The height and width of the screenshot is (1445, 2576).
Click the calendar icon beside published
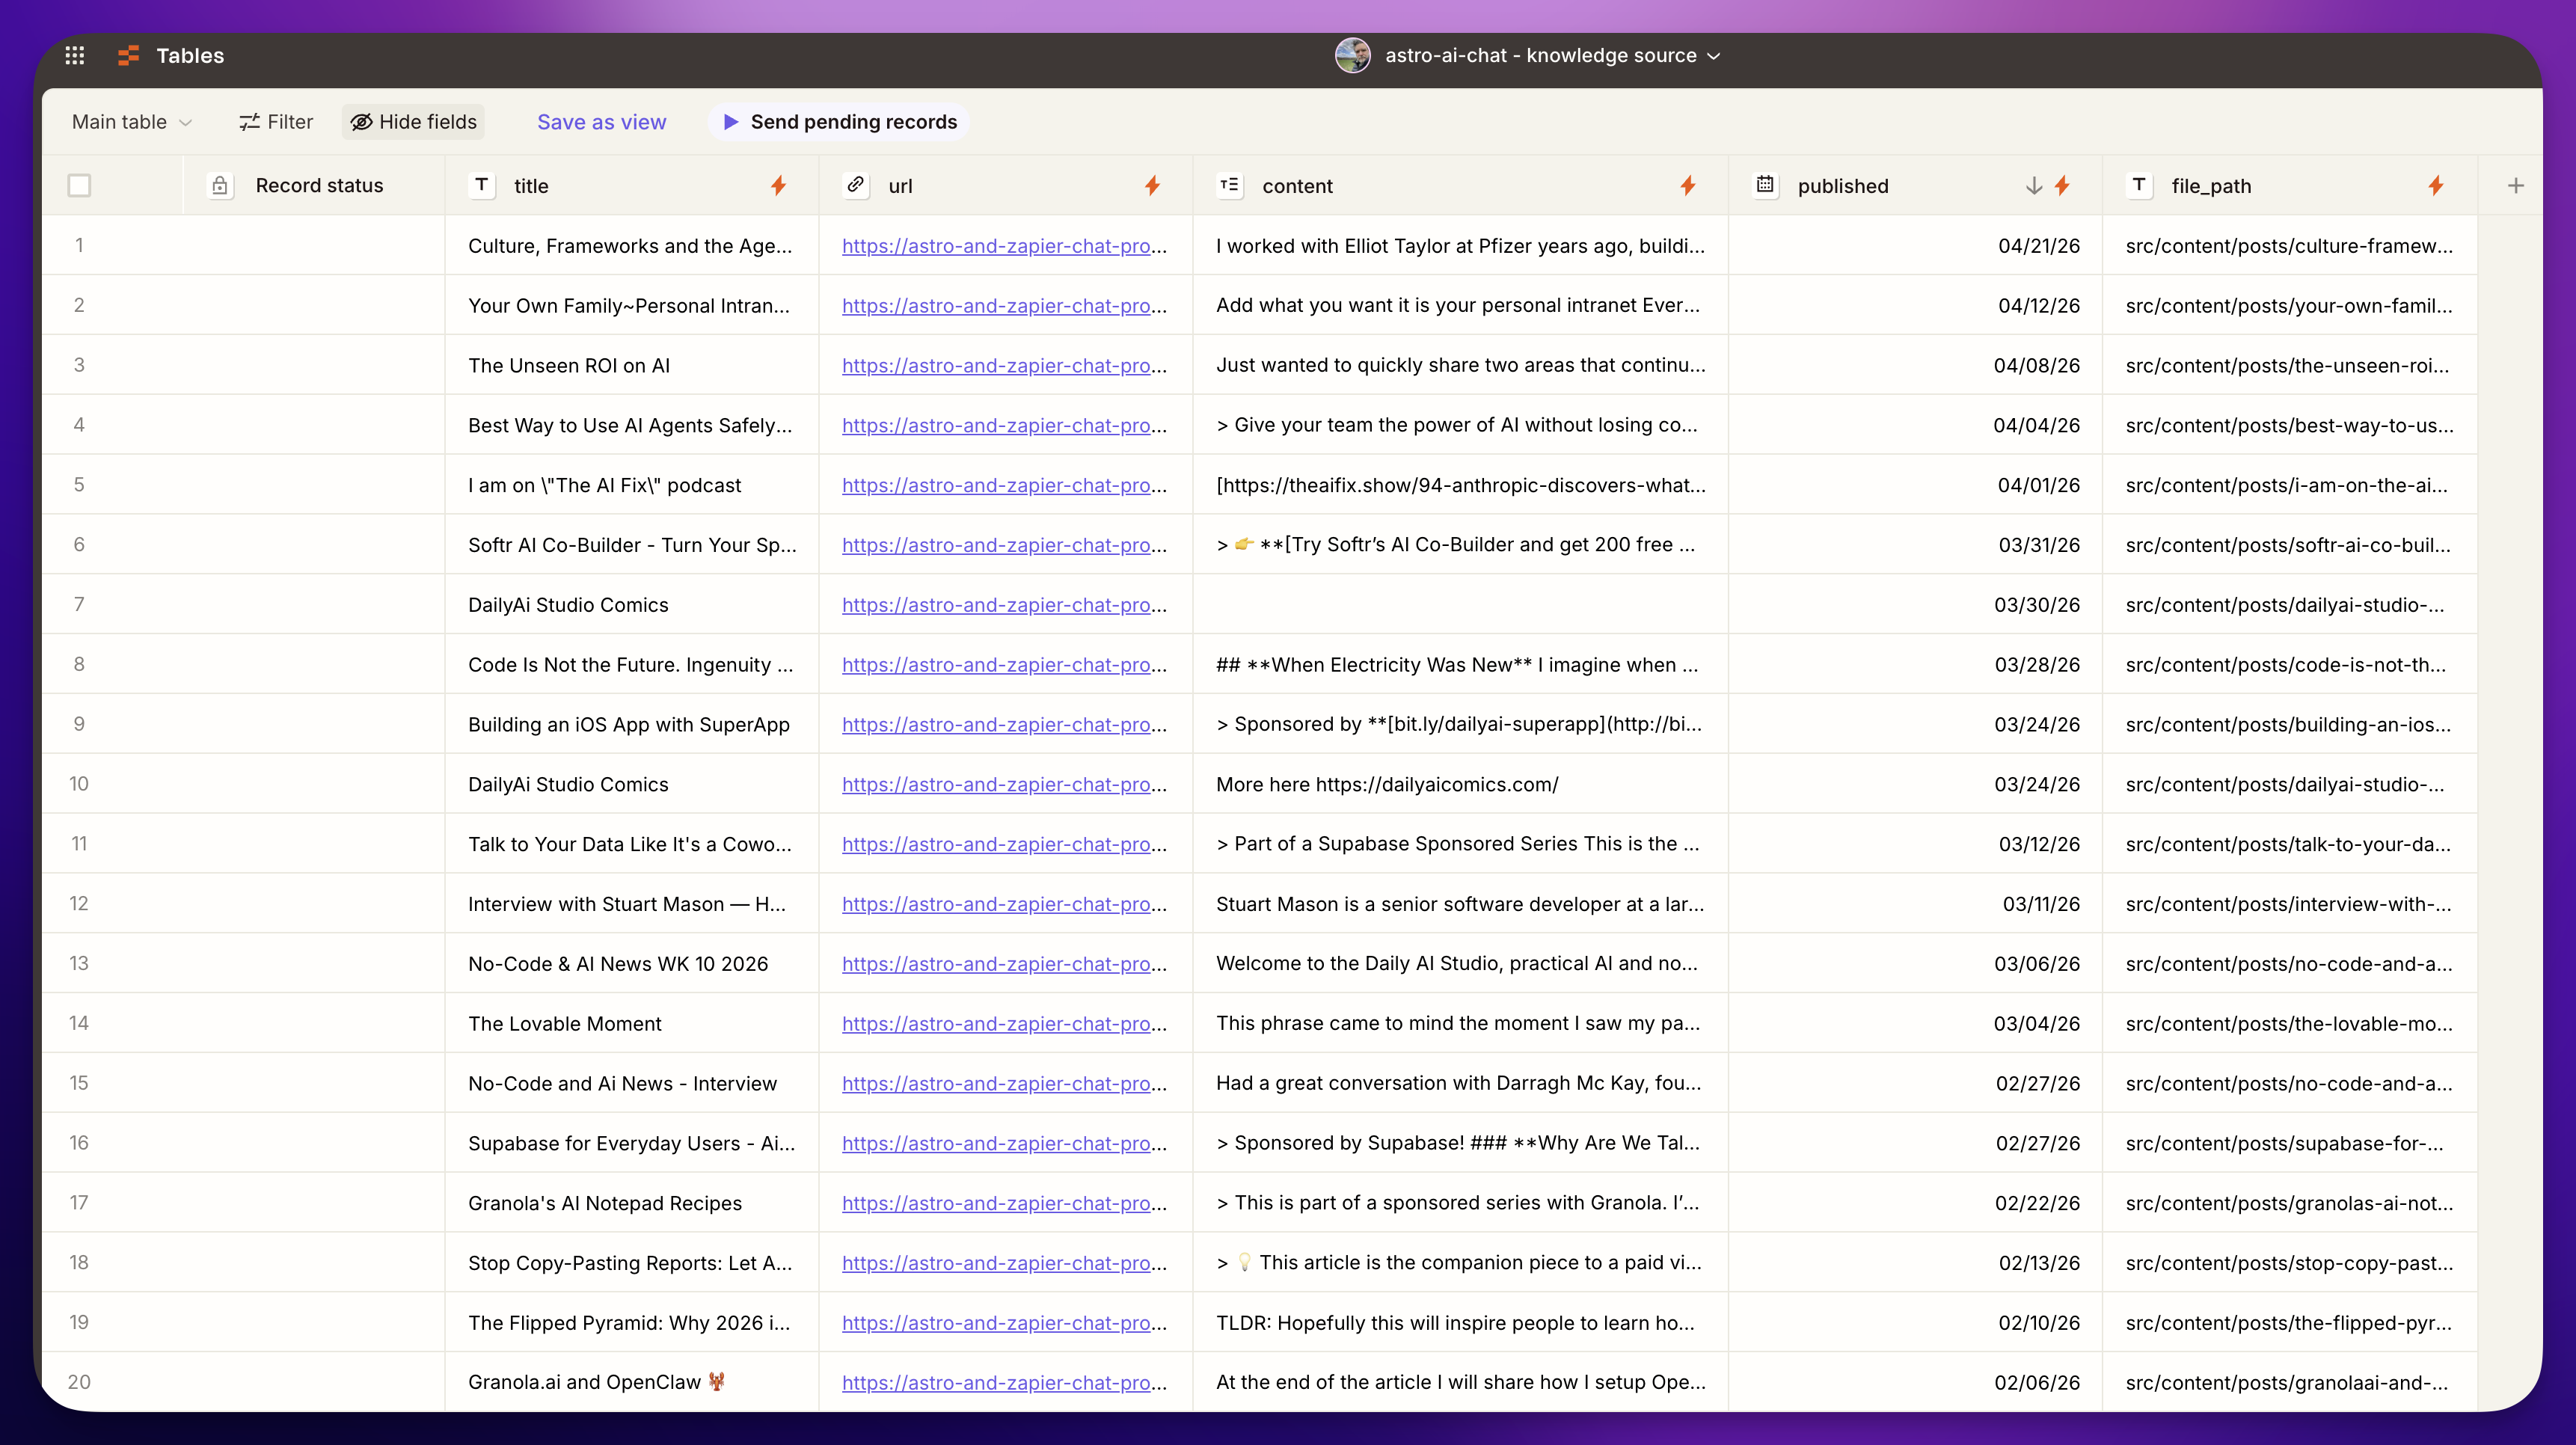(x=1766, y=186)
